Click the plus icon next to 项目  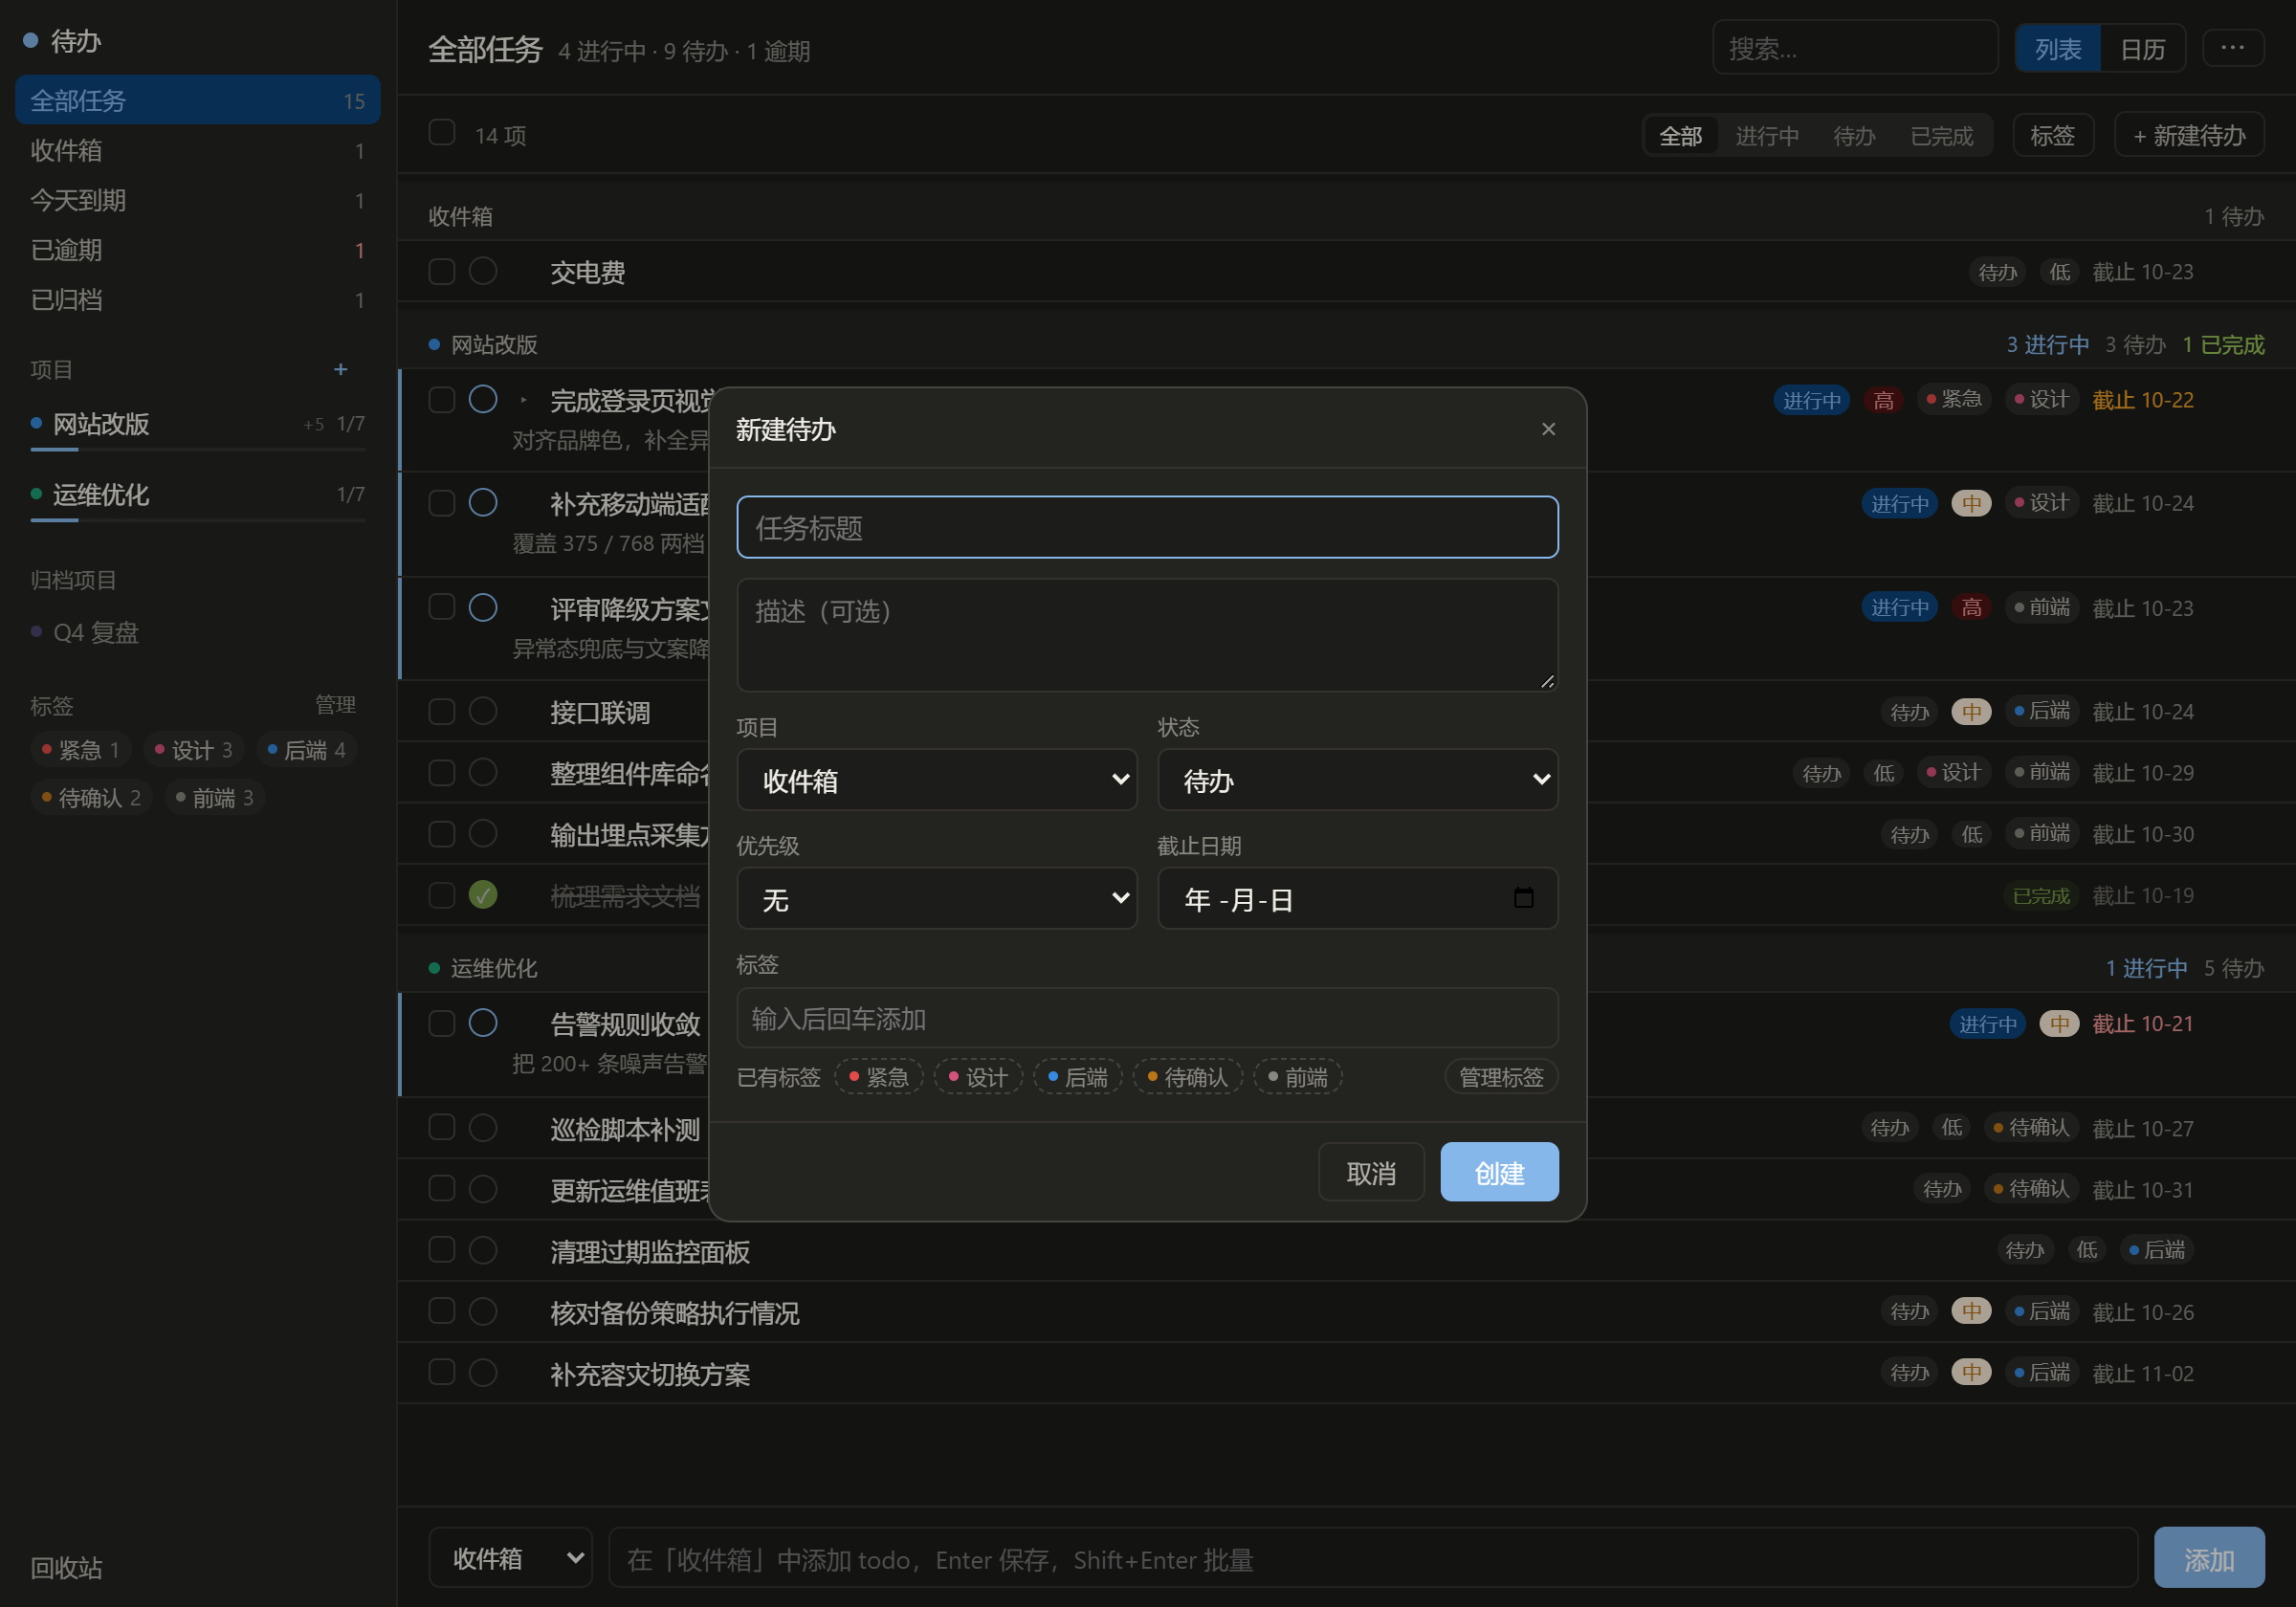[x=340, y=369]
